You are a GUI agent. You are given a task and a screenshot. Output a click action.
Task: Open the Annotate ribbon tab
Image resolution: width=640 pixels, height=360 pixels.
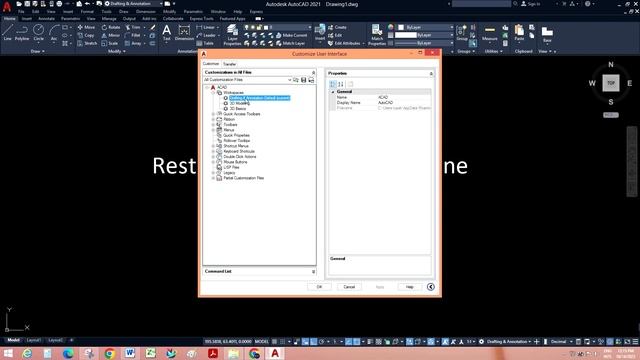coord(46,19)
